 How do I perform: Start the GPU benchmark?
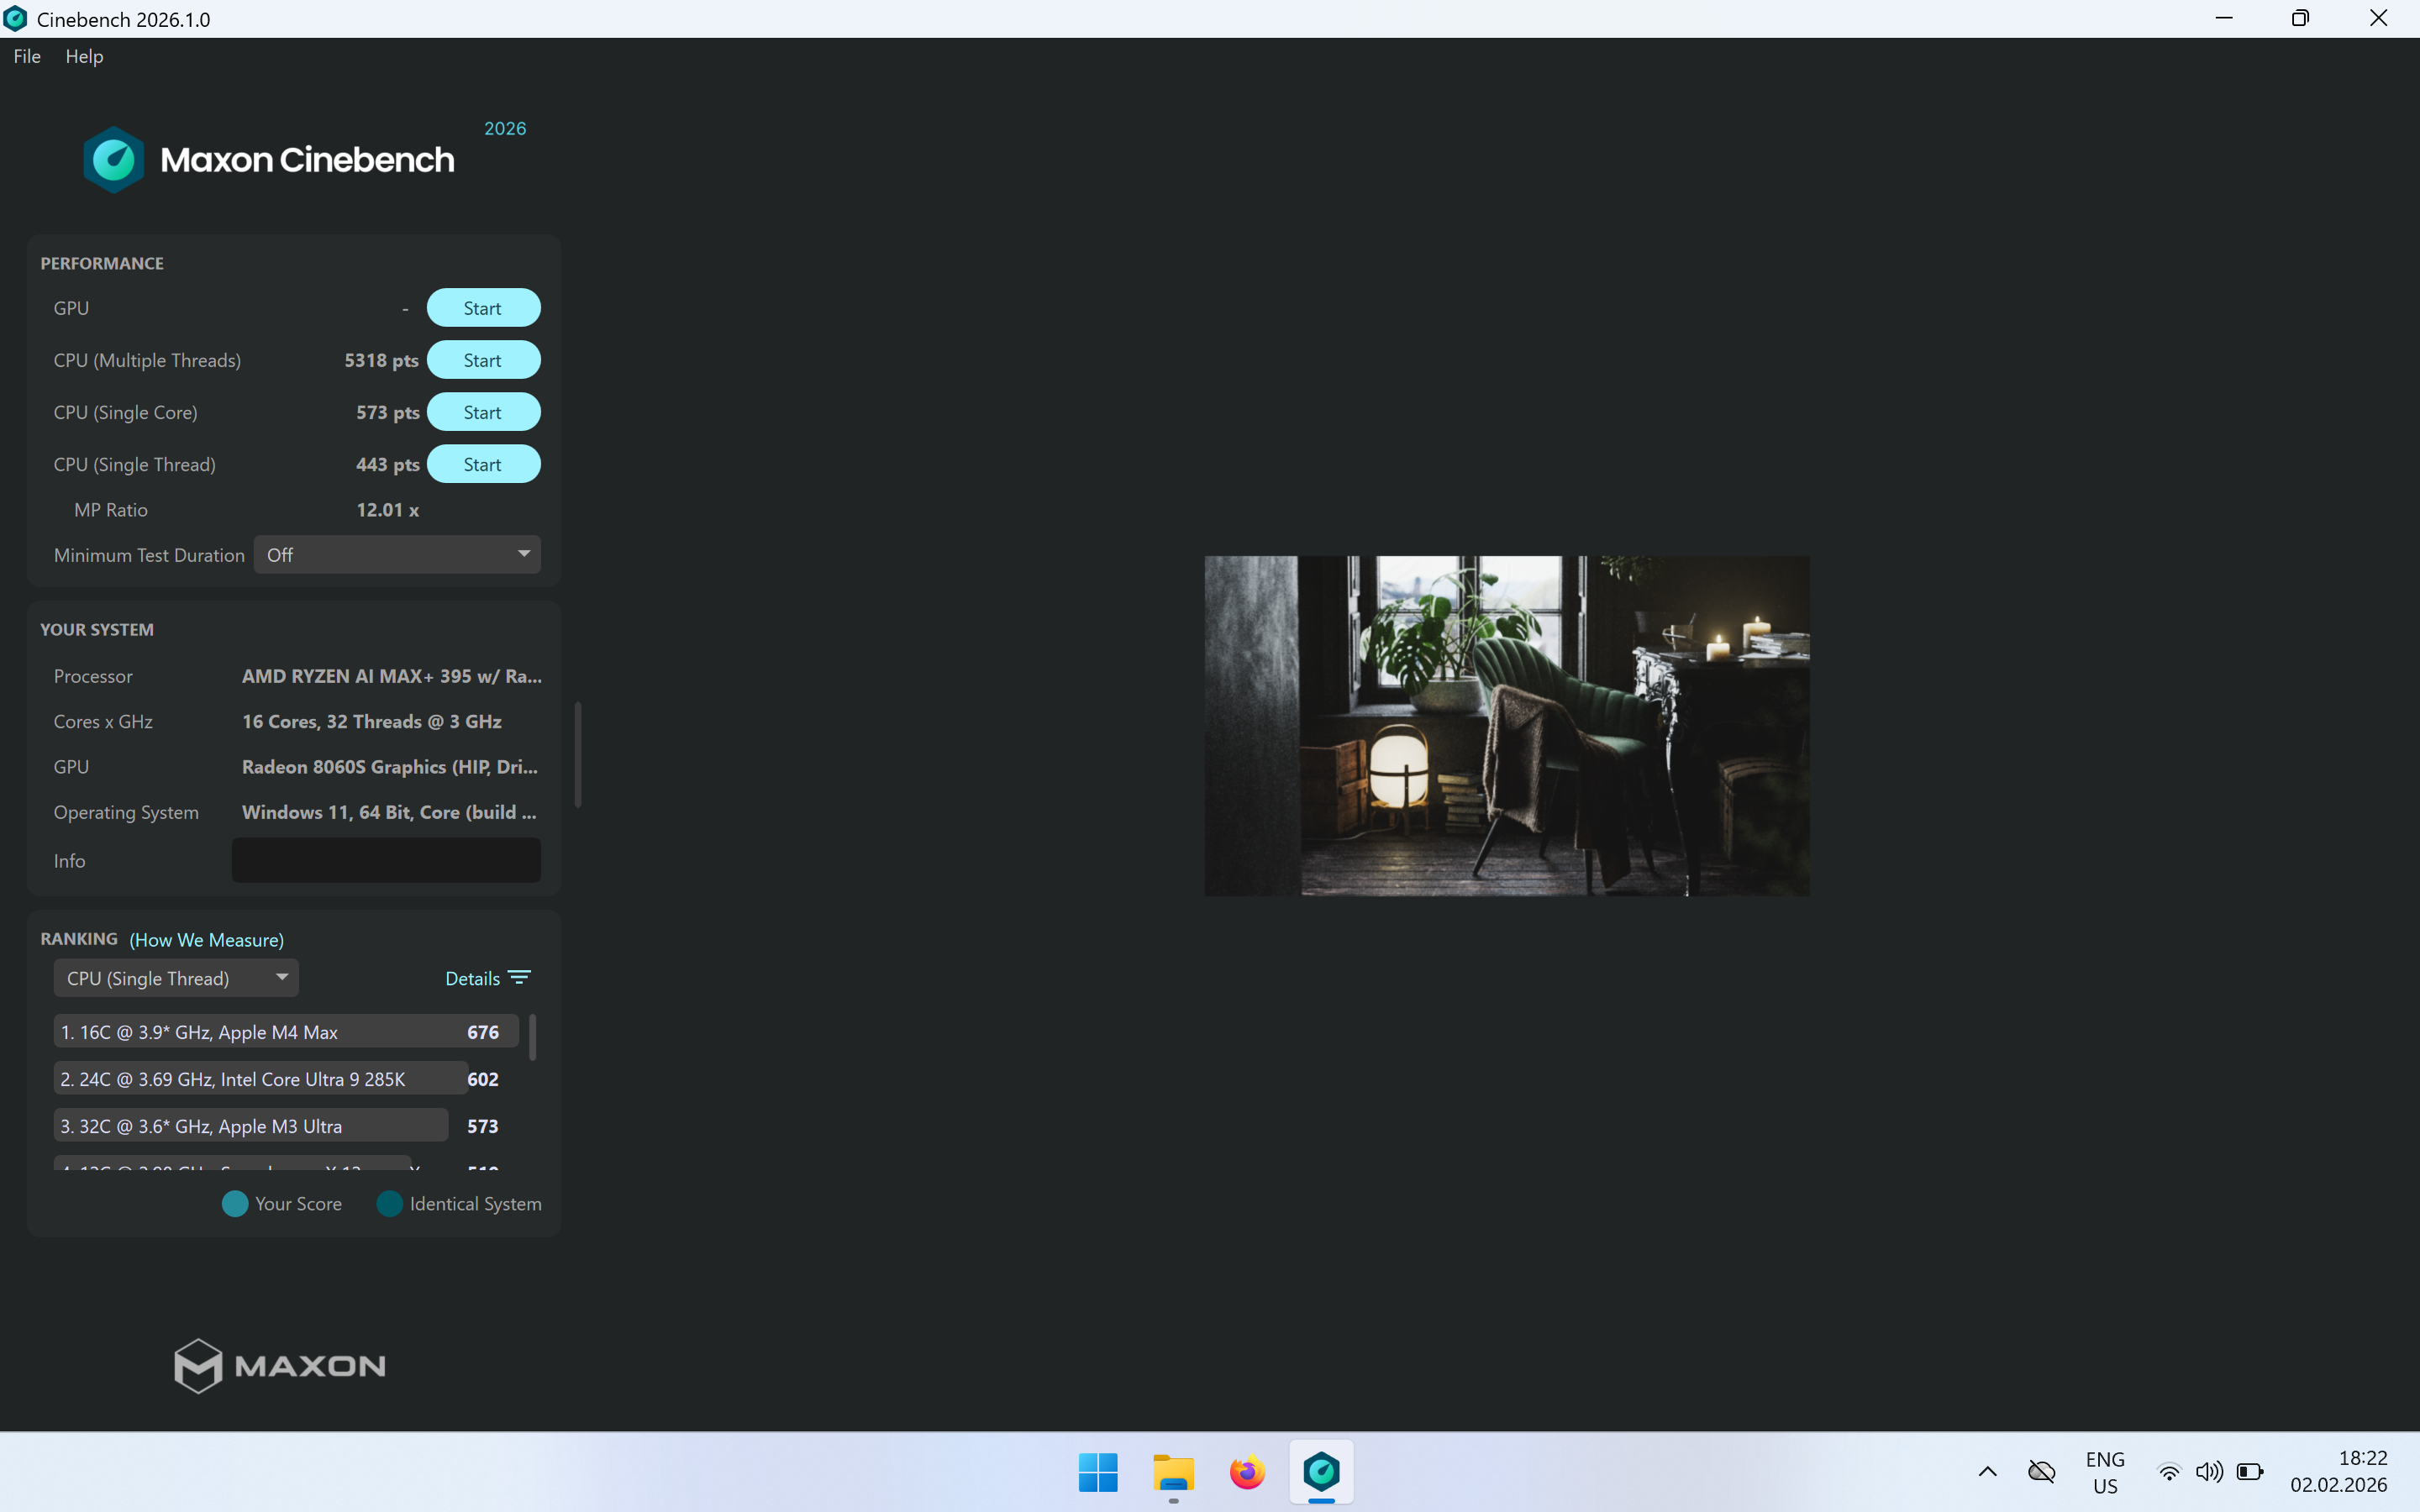point(483,308)
